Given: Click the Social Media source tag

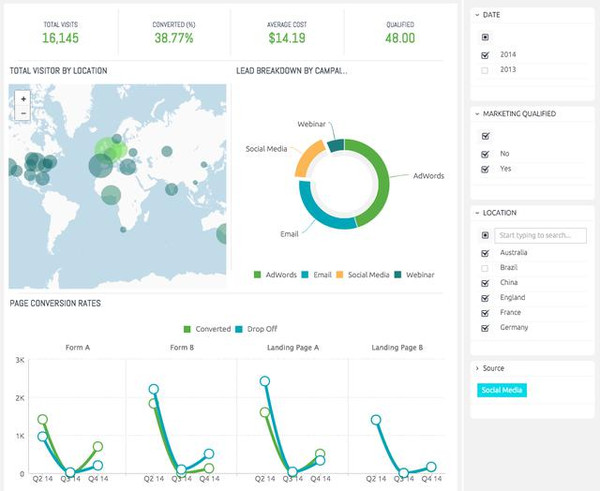Looking at the screenshot, I should [503, 390].
